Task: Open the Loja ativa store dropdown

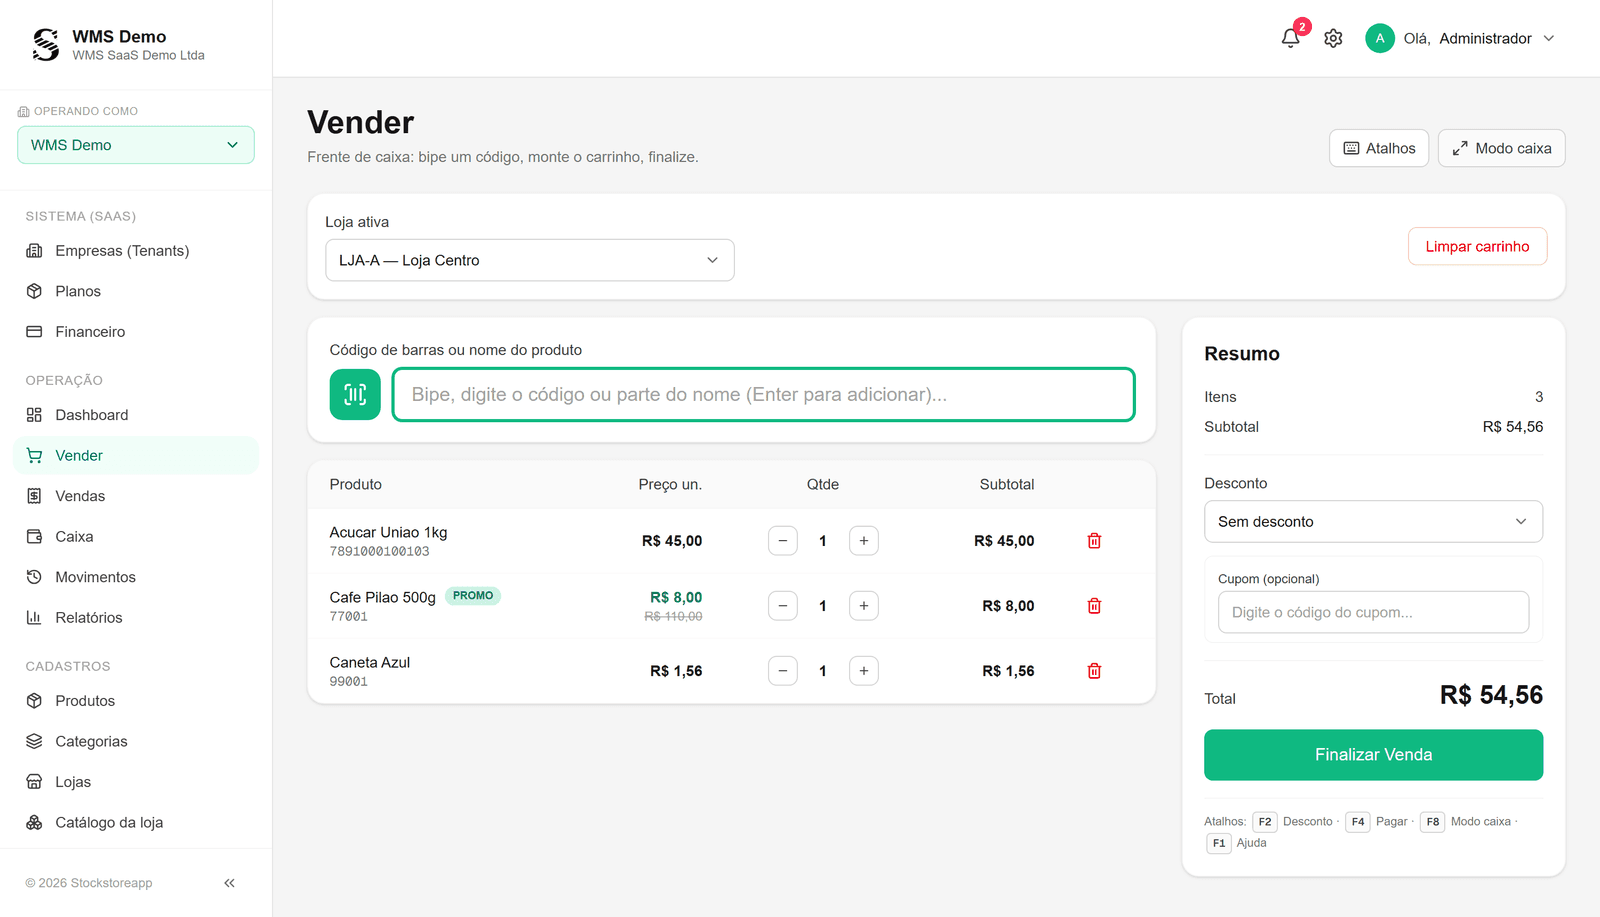Action: 530,260
